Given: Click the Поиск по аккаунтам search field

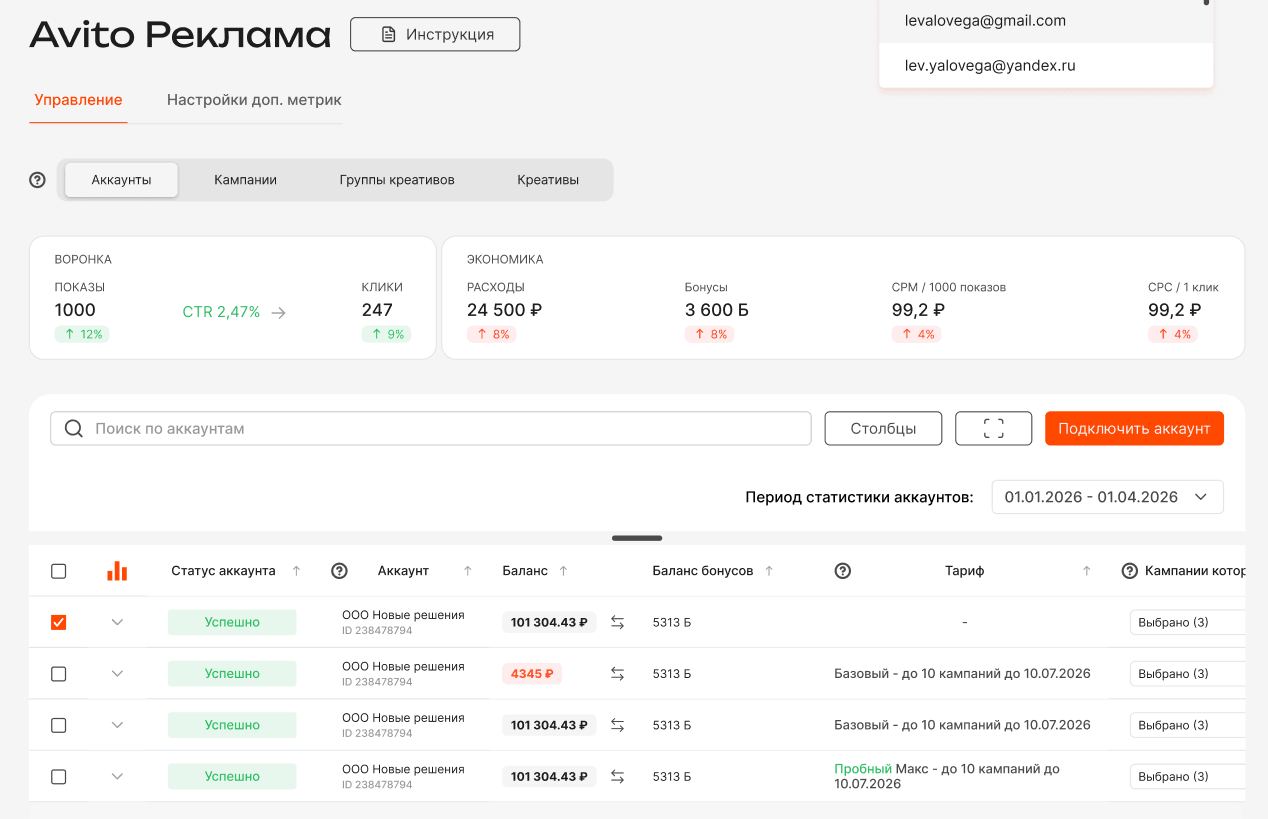Looking at the screenshot, I should pos(431,429).
